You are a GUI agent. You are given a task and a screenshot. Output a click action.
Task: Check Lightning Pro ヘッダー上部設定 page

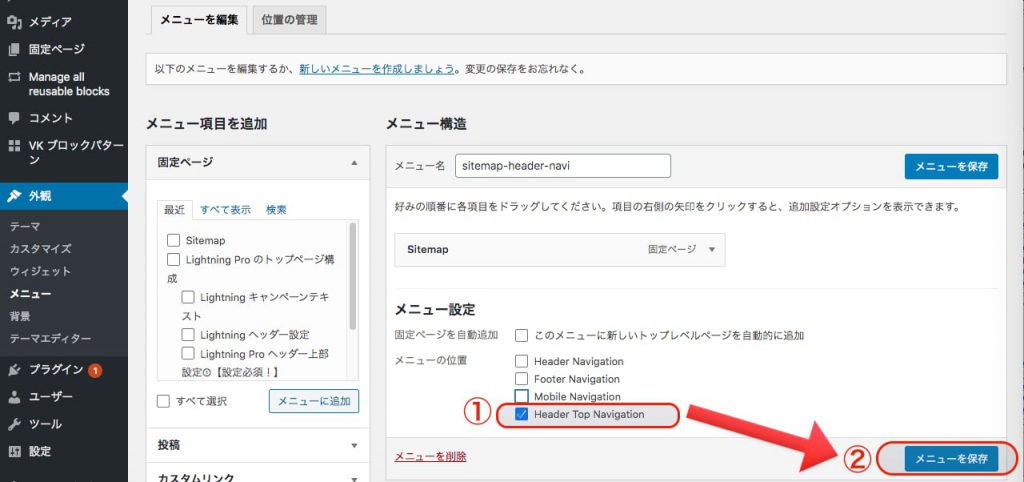point(188,354)
